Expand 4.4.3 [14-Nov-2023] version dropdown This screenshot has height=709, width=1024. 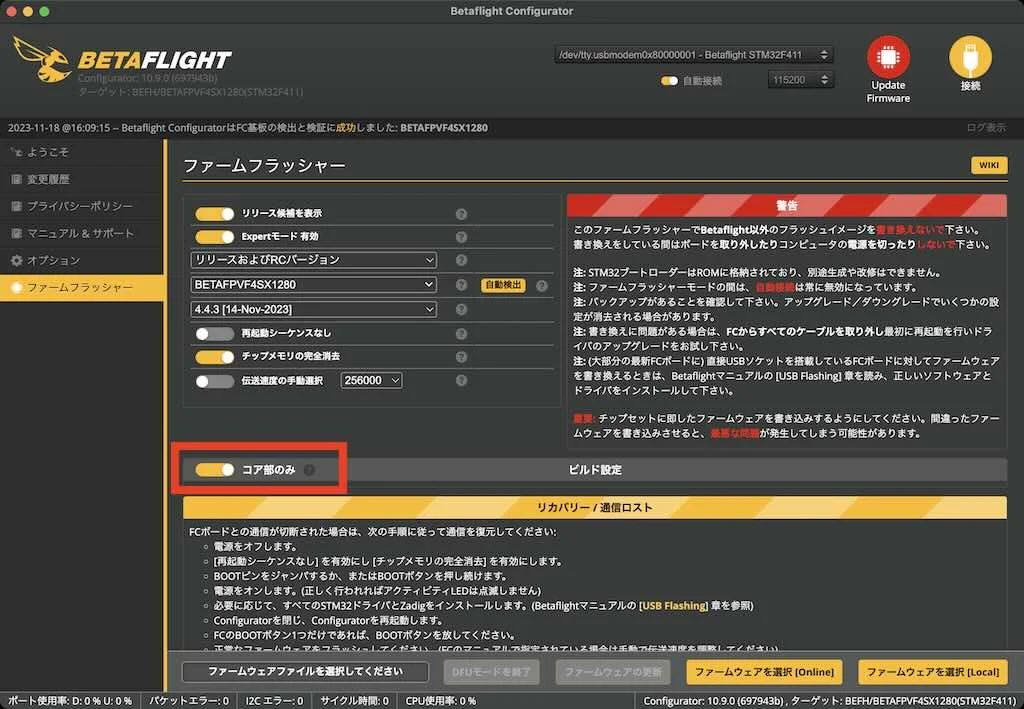(x=313, y=309)
